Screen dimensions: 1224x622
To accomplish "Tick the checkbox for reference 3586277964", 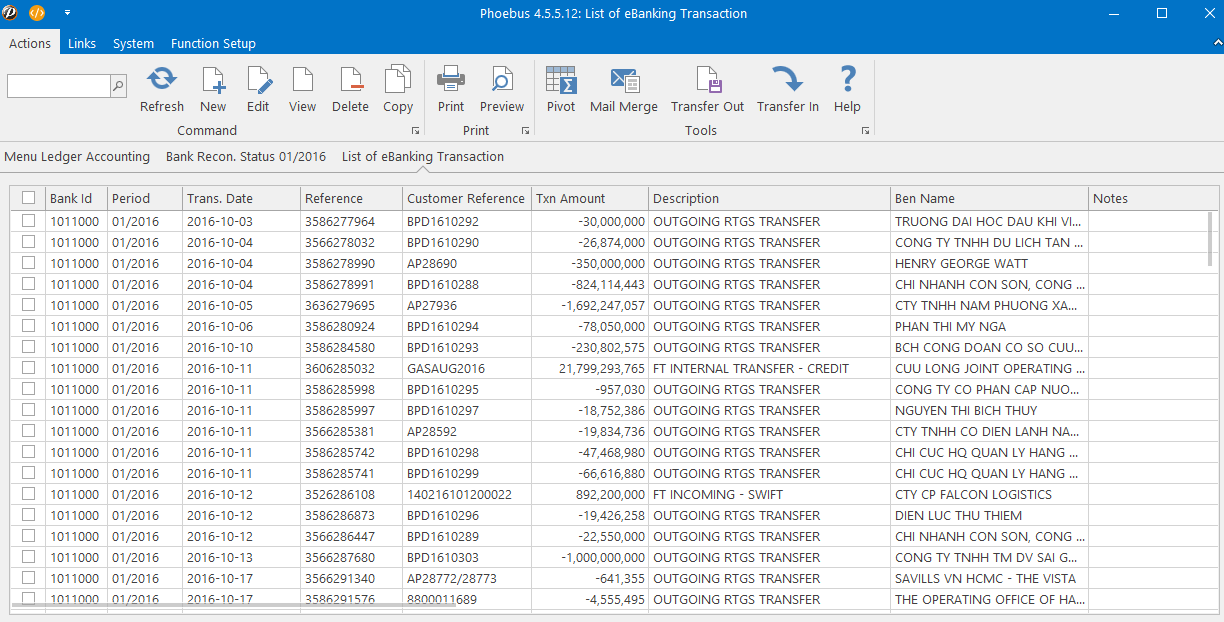I will [x=28, y=221].
